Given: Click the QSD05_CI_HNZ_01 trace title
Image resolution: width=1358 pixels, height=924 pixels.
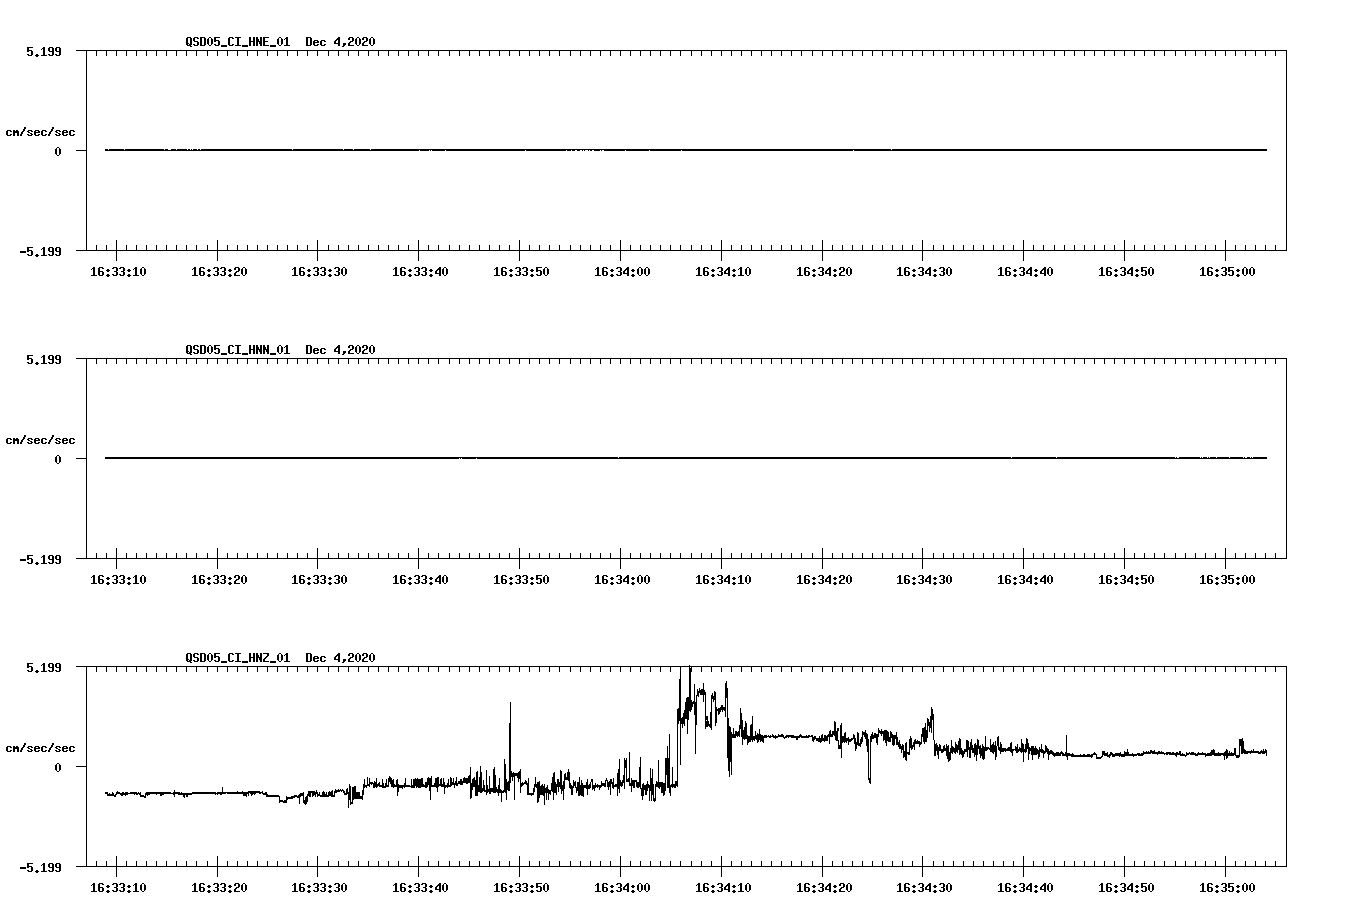Looking at the screenshot, I should point(240,657).
